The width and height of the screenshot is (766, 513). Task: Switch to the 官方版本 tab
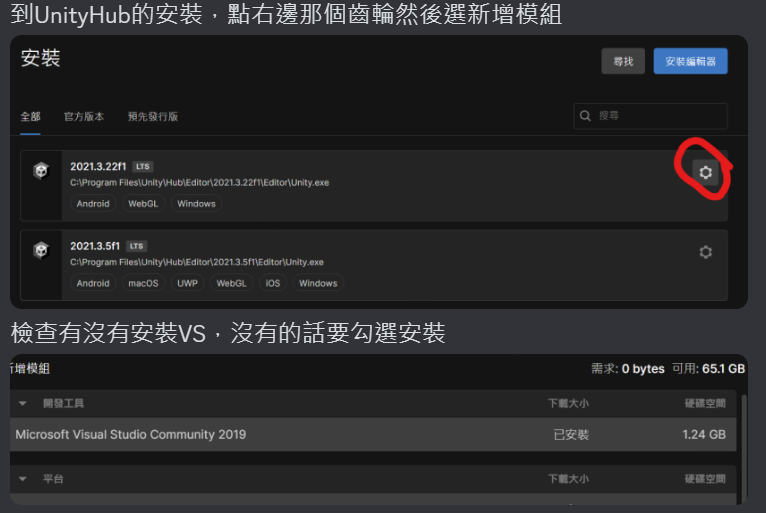tap(84, 117)
